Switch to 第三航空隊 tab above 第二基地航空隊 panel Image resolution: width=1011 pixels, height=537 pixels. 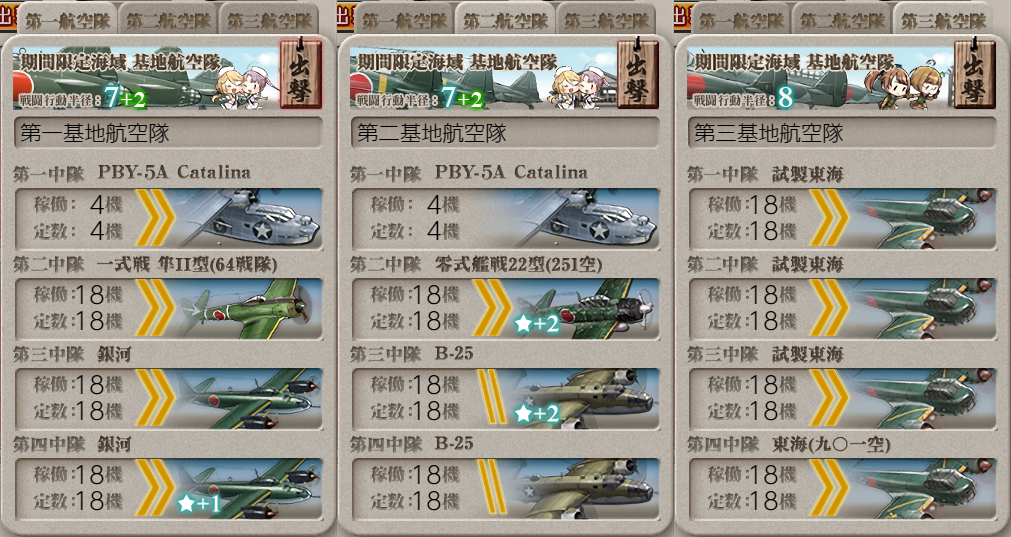[x=607, y=20]
